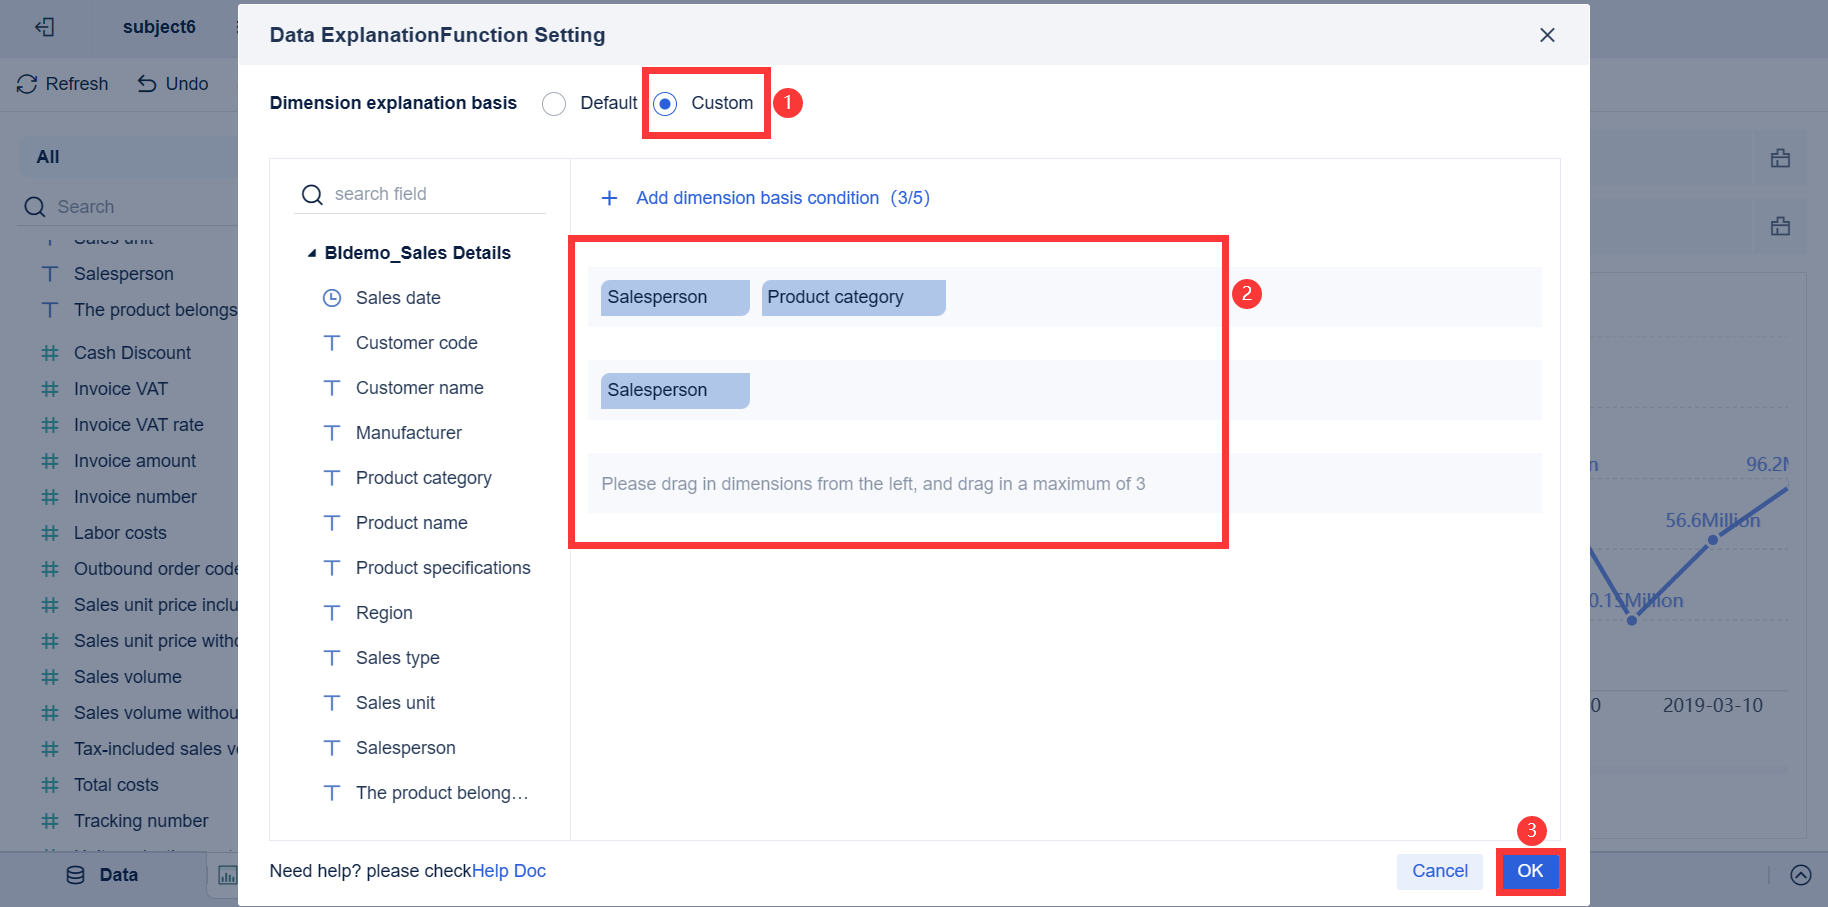Viewport: 1828px width, 907px height.
Task: Collapse the BIdemo_Sales Details field tree
Action: [311, 252]
